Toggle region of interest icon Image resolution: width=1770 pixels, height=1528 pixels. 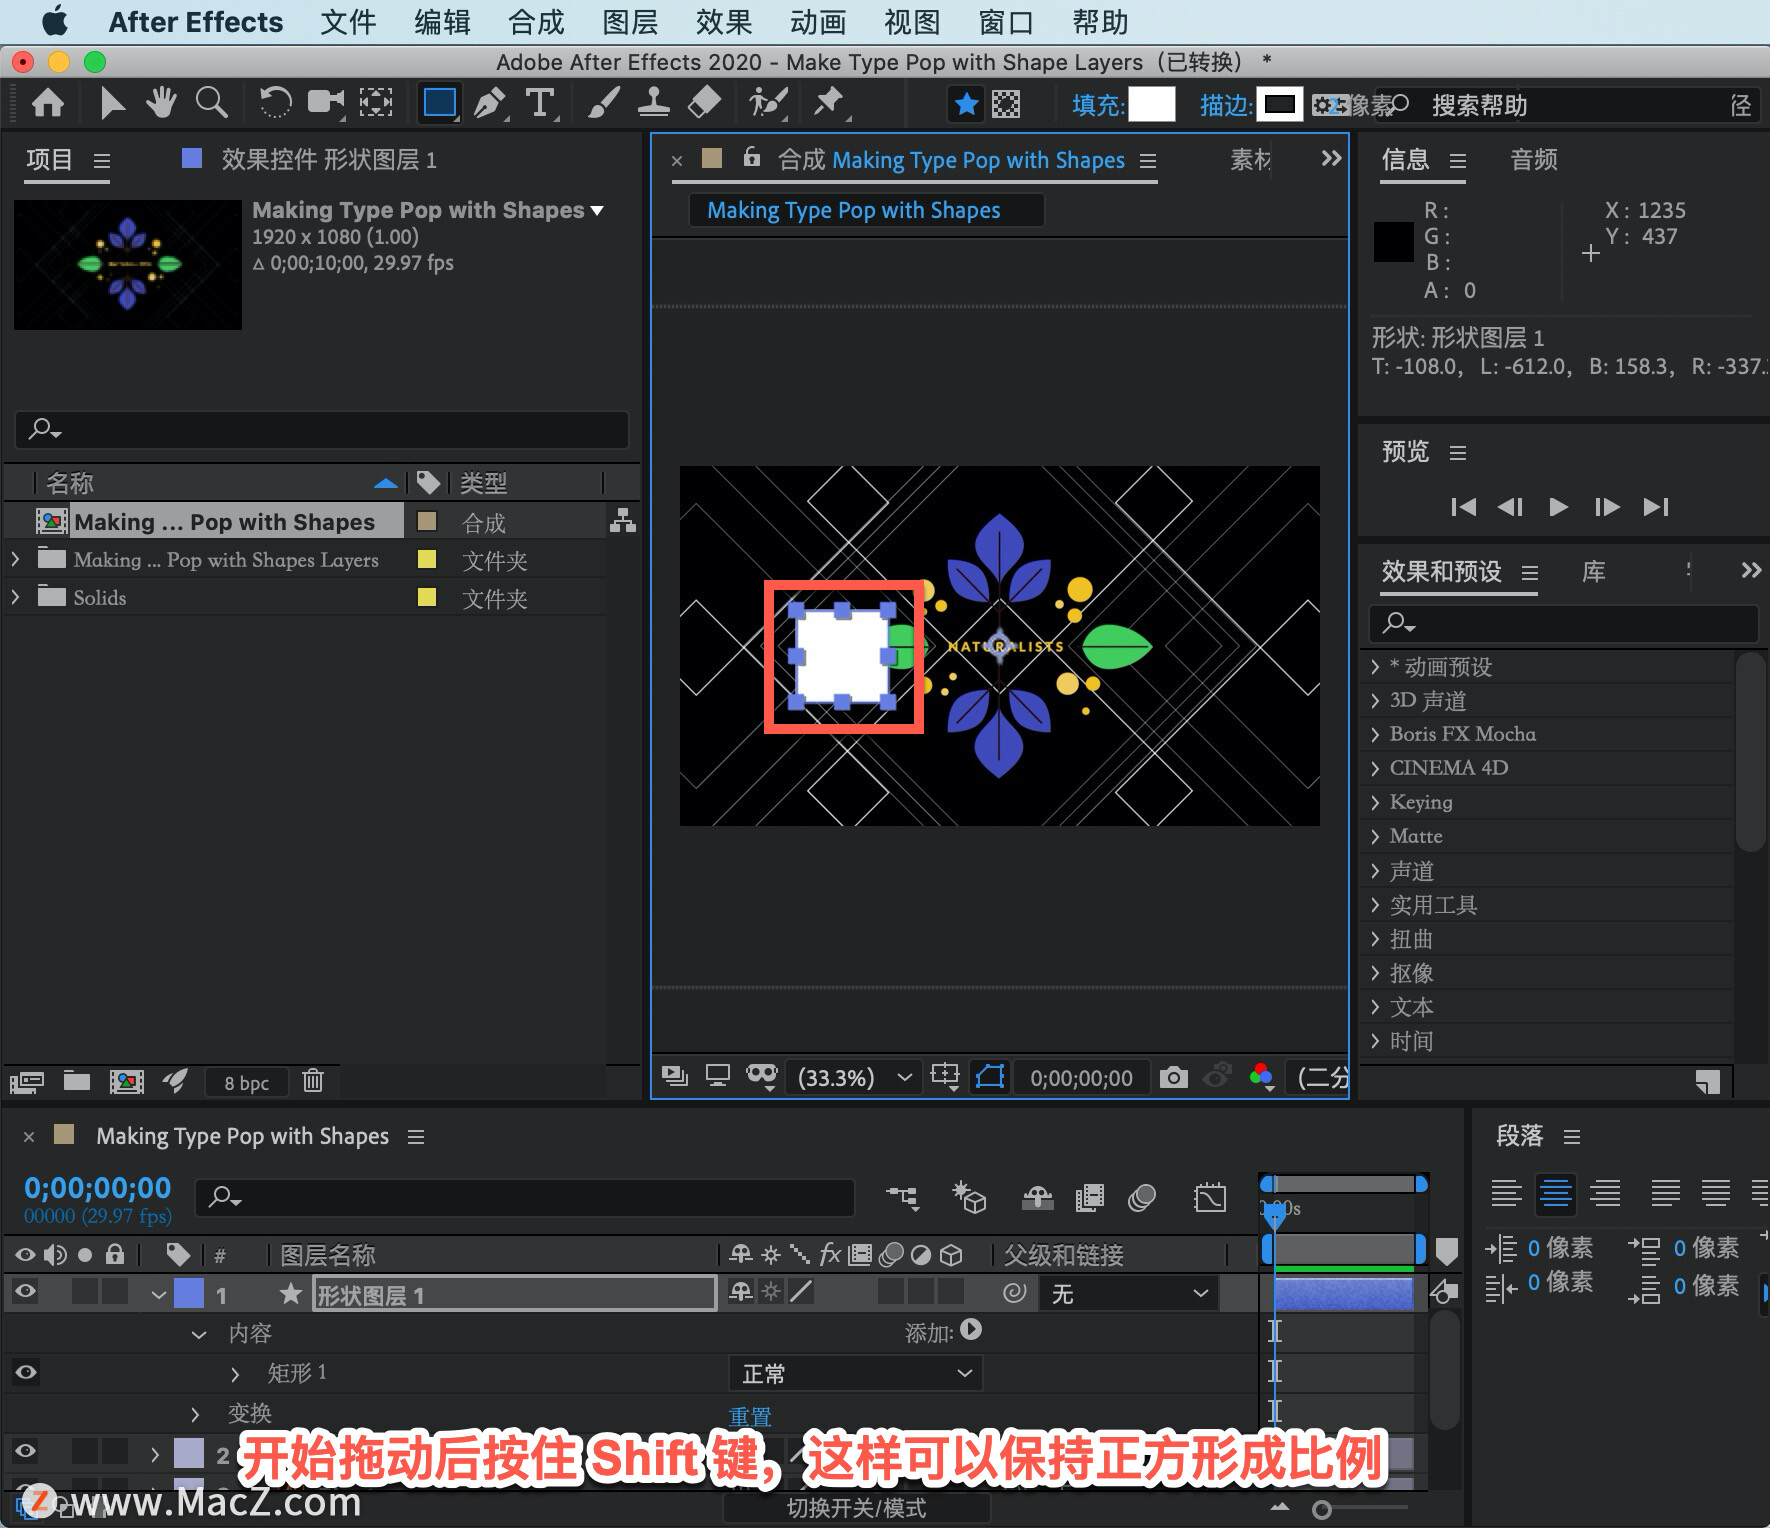pos(990,1077)
